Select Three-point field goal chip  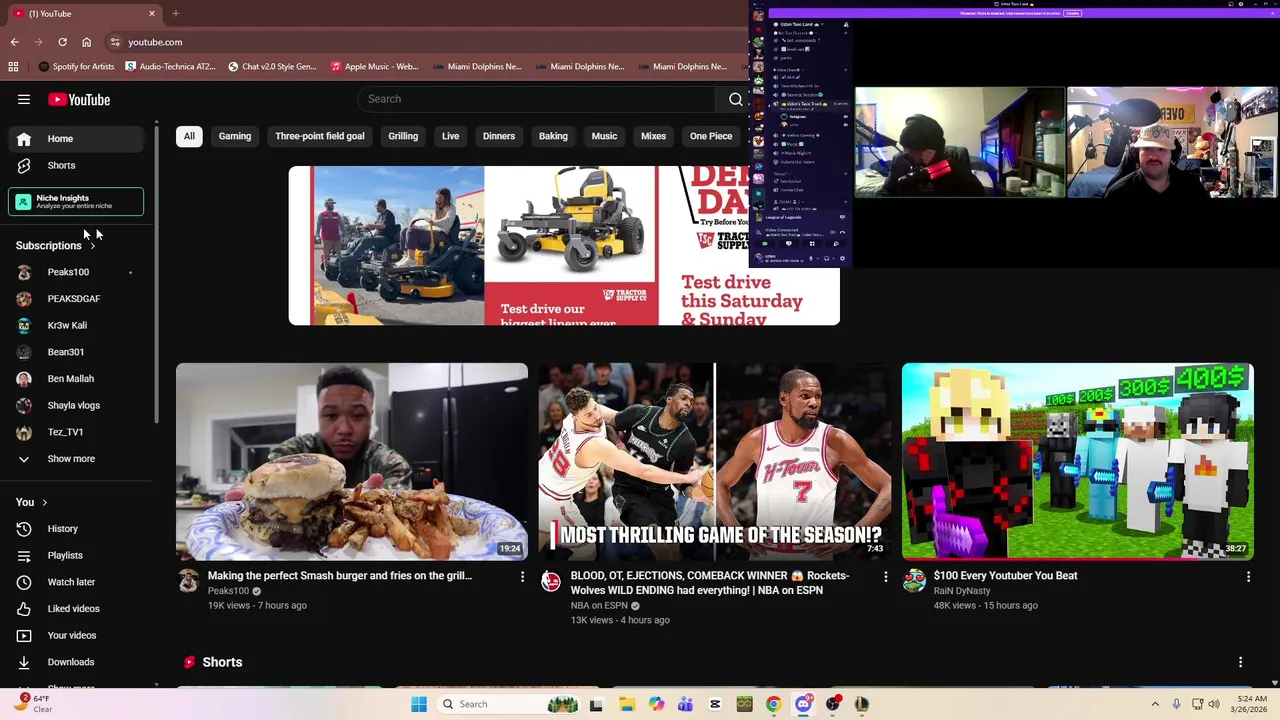pyautogui.click(x=320, y=136)
